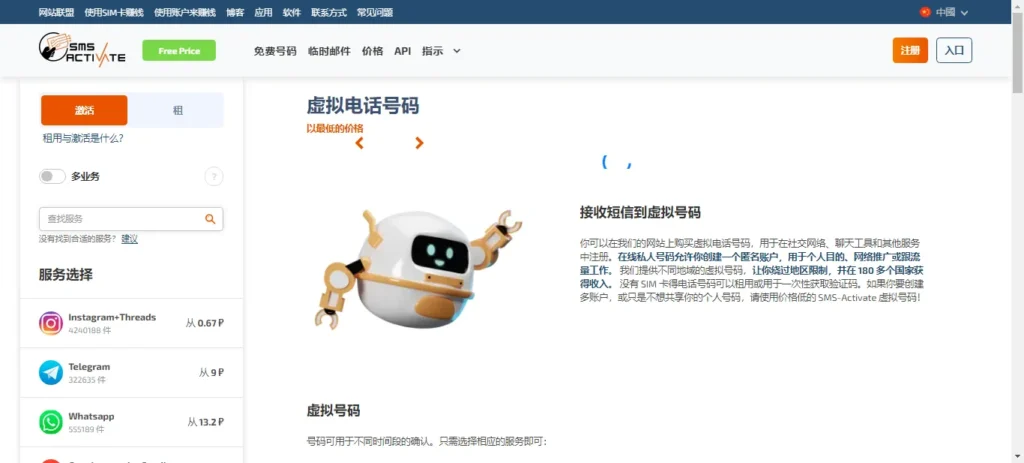Select the Instagram+Threads service icon

pyautogui.click(x=50, y=323)
